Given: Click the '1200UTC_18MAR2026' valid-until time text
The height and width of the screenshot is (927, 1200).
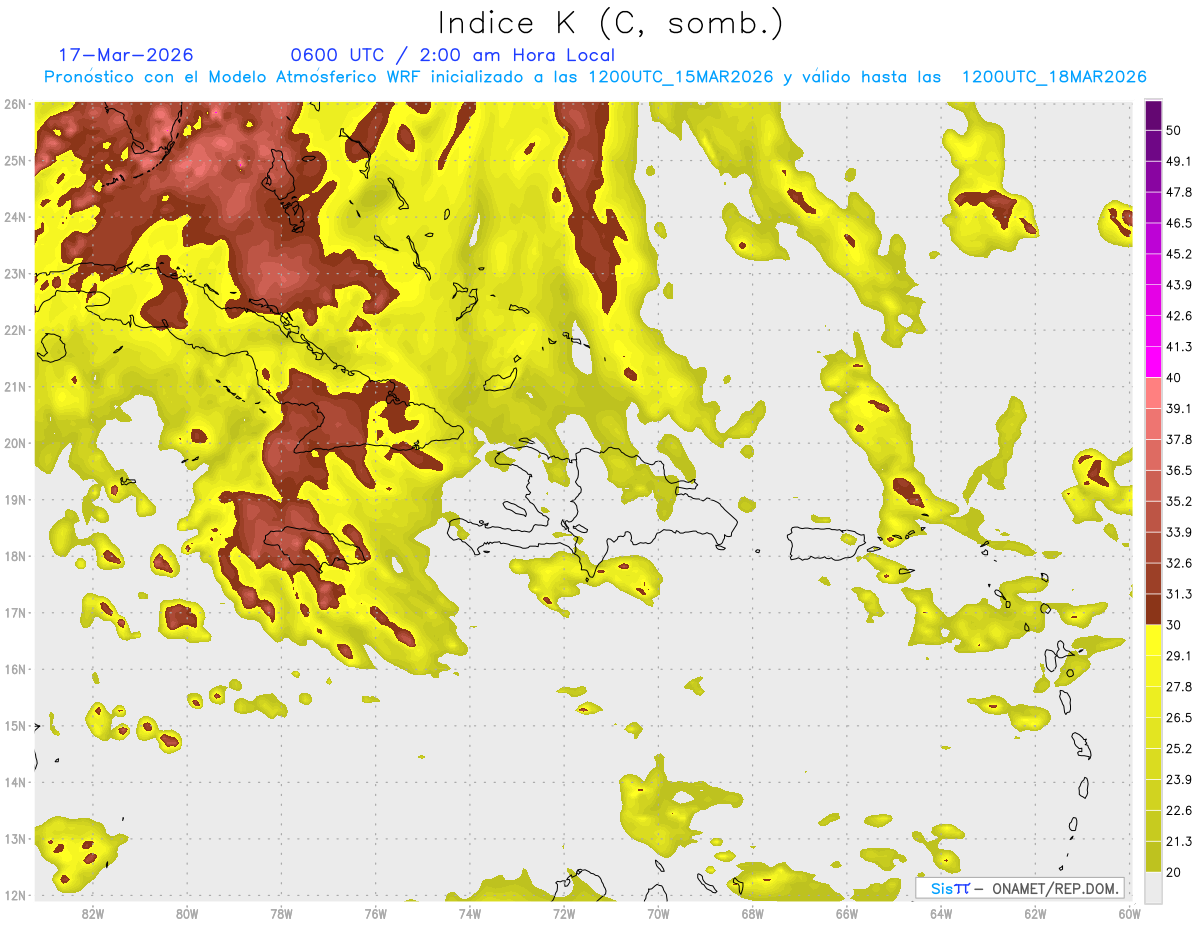Looking at the screenshot, I should pyautogui.click(x=1053, y=77).
